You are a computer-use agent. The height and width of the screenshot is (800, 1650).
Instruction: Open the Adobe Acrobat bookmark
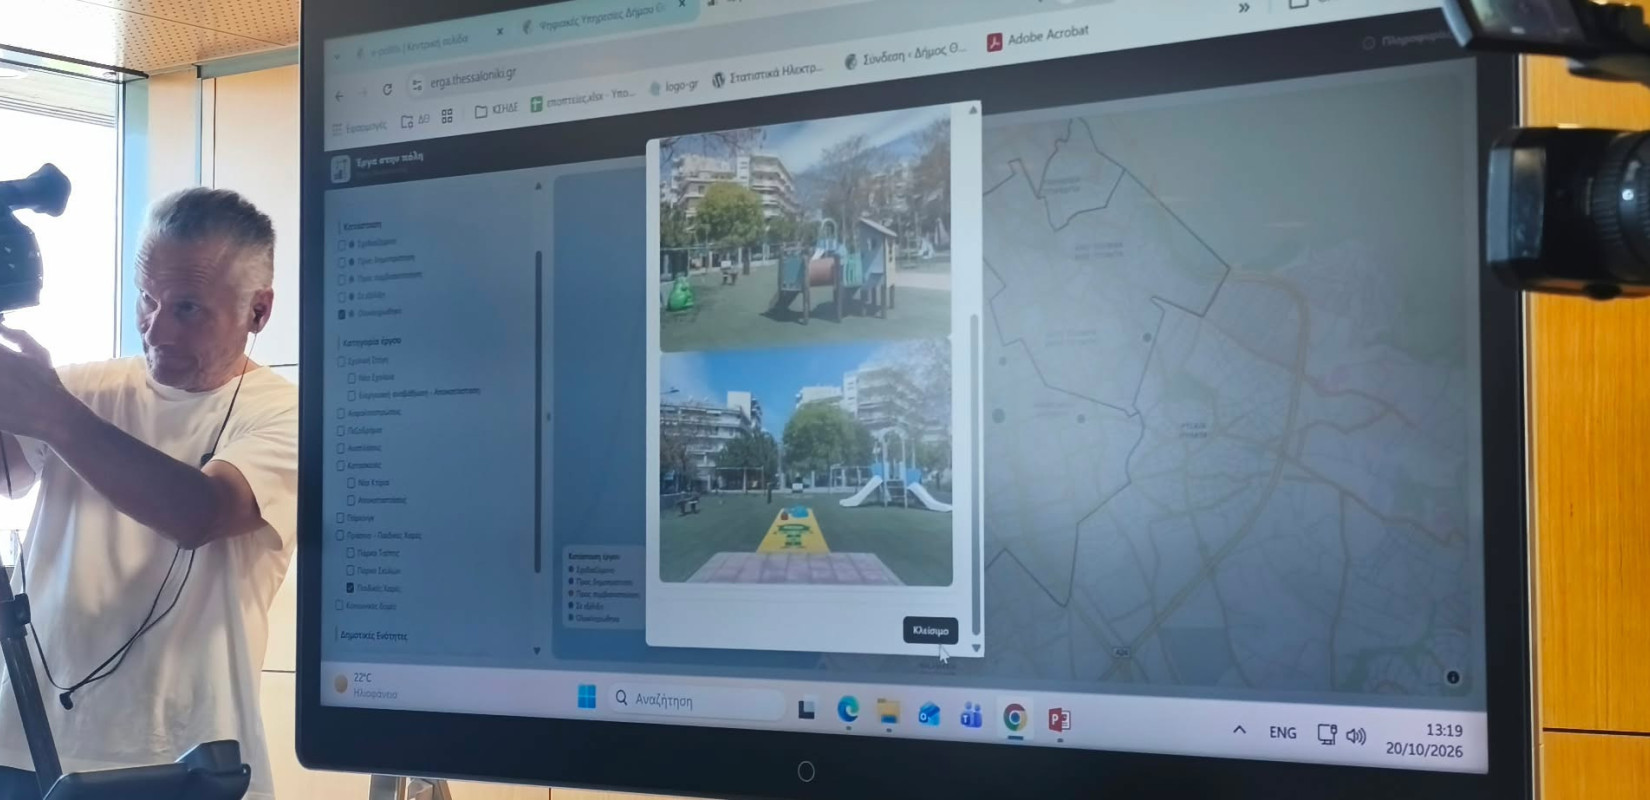1037,39
